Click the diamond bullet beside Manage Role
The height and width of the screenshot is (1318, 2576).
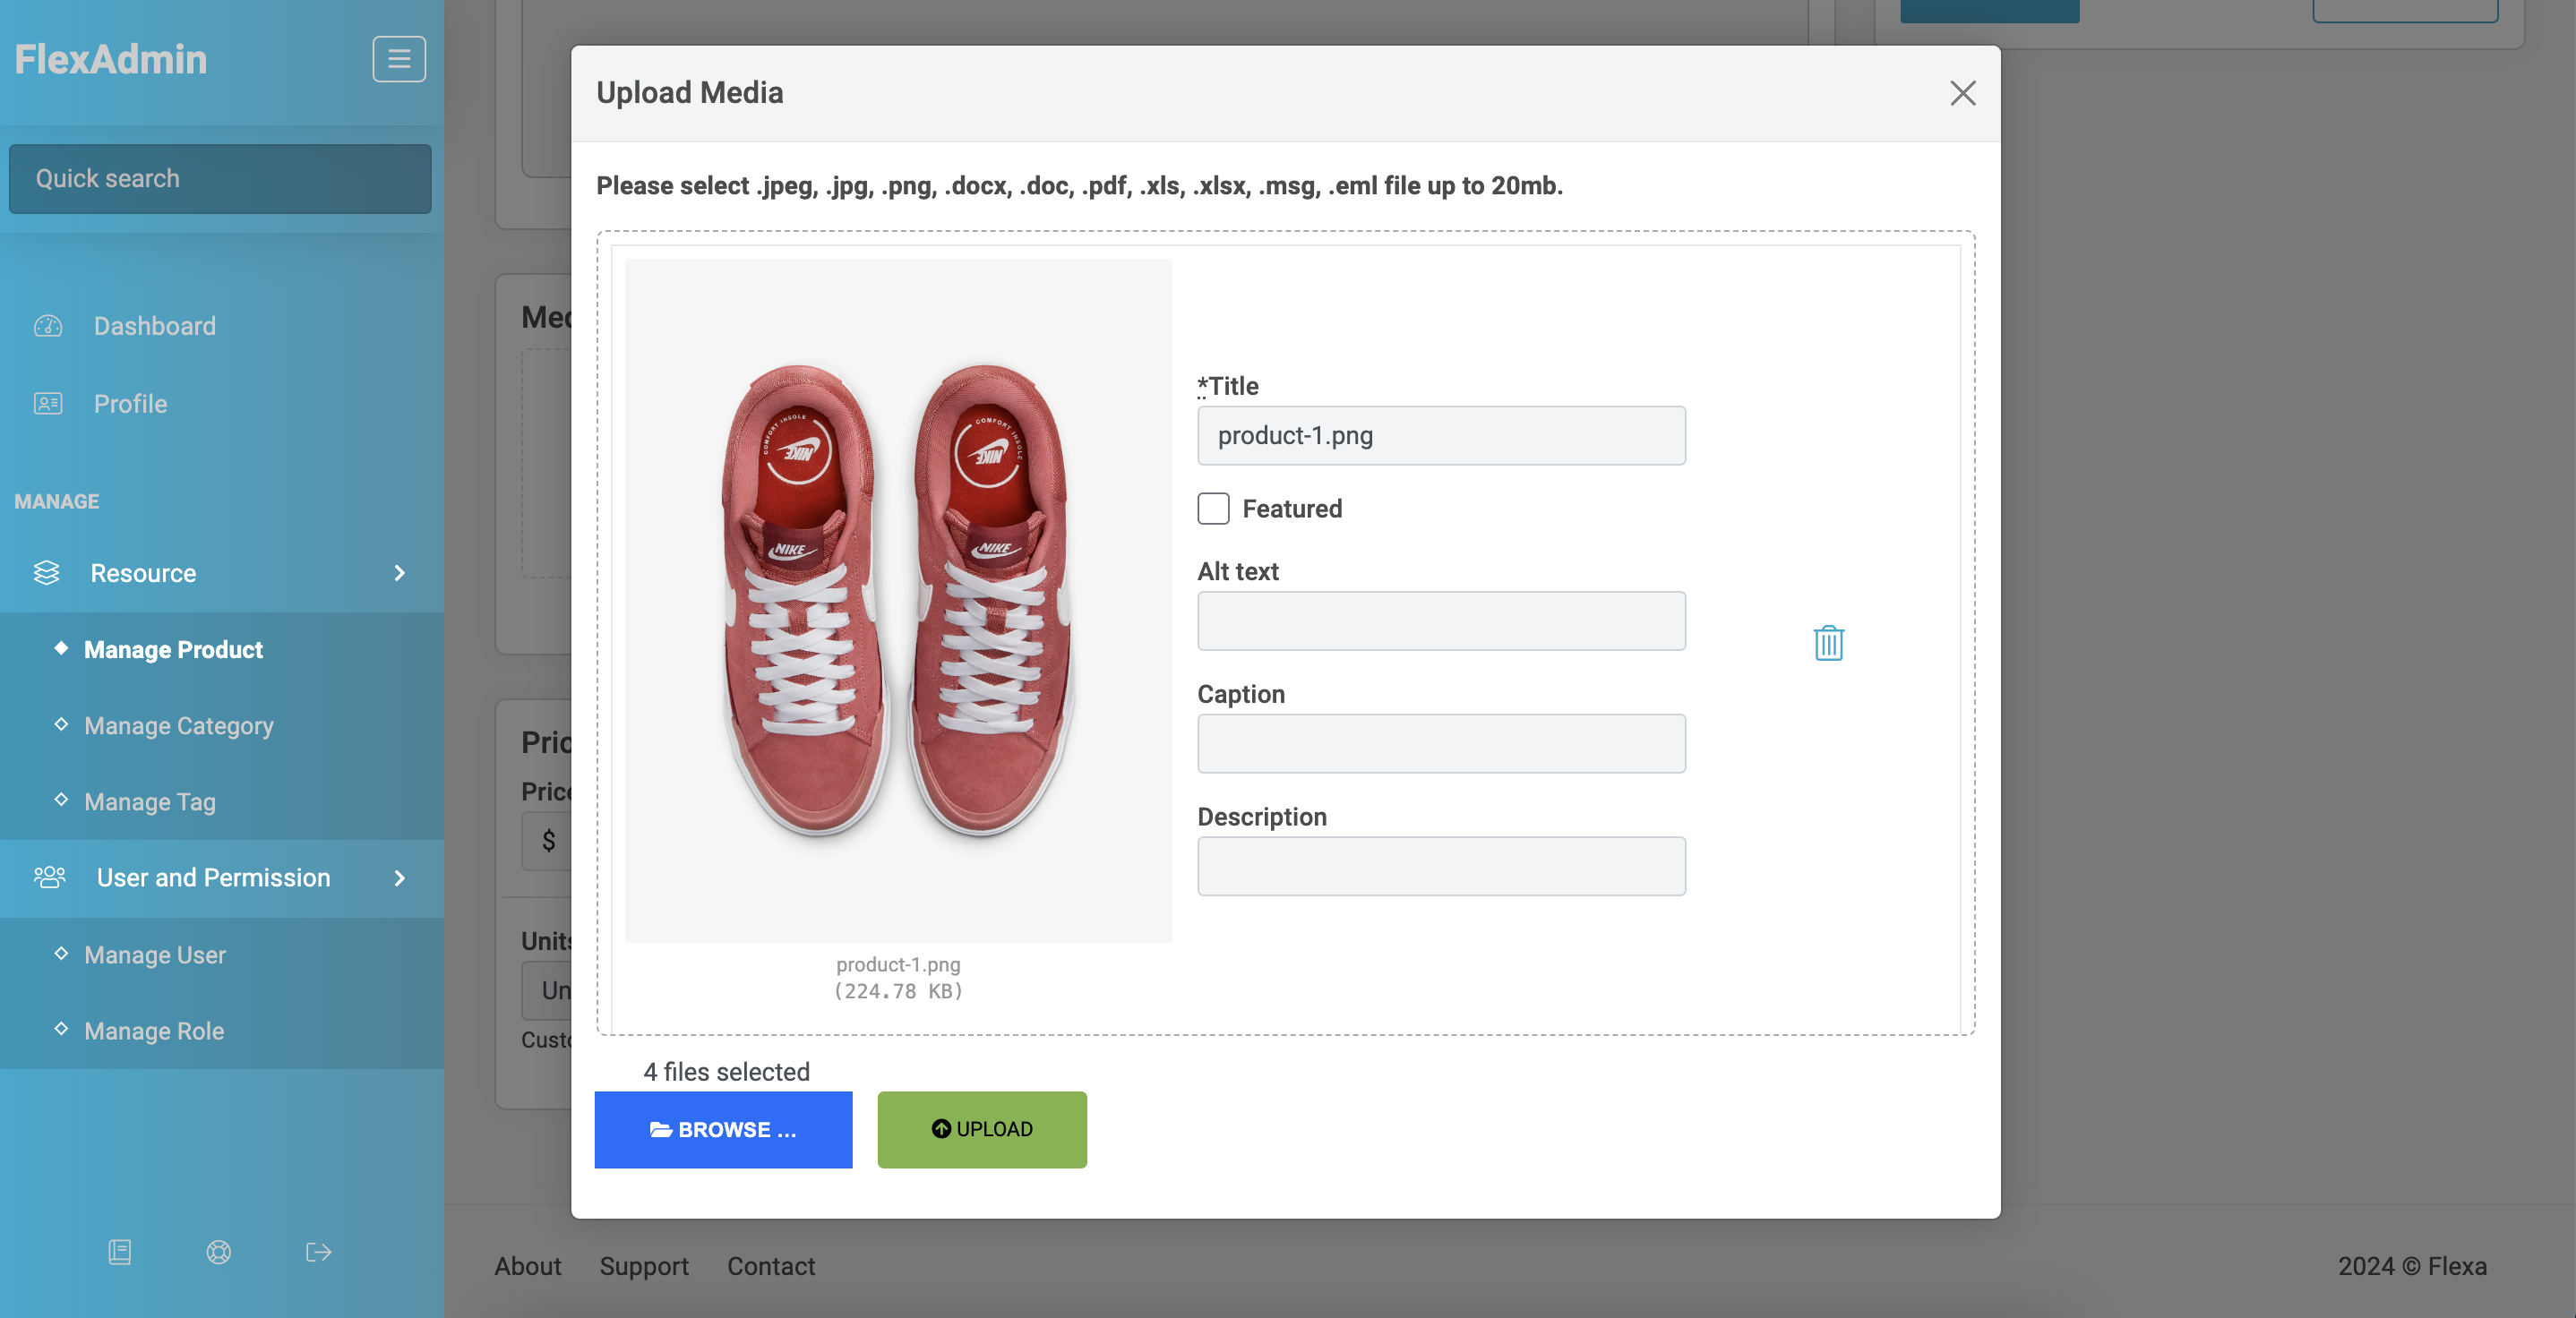(x=61, y=1029)
